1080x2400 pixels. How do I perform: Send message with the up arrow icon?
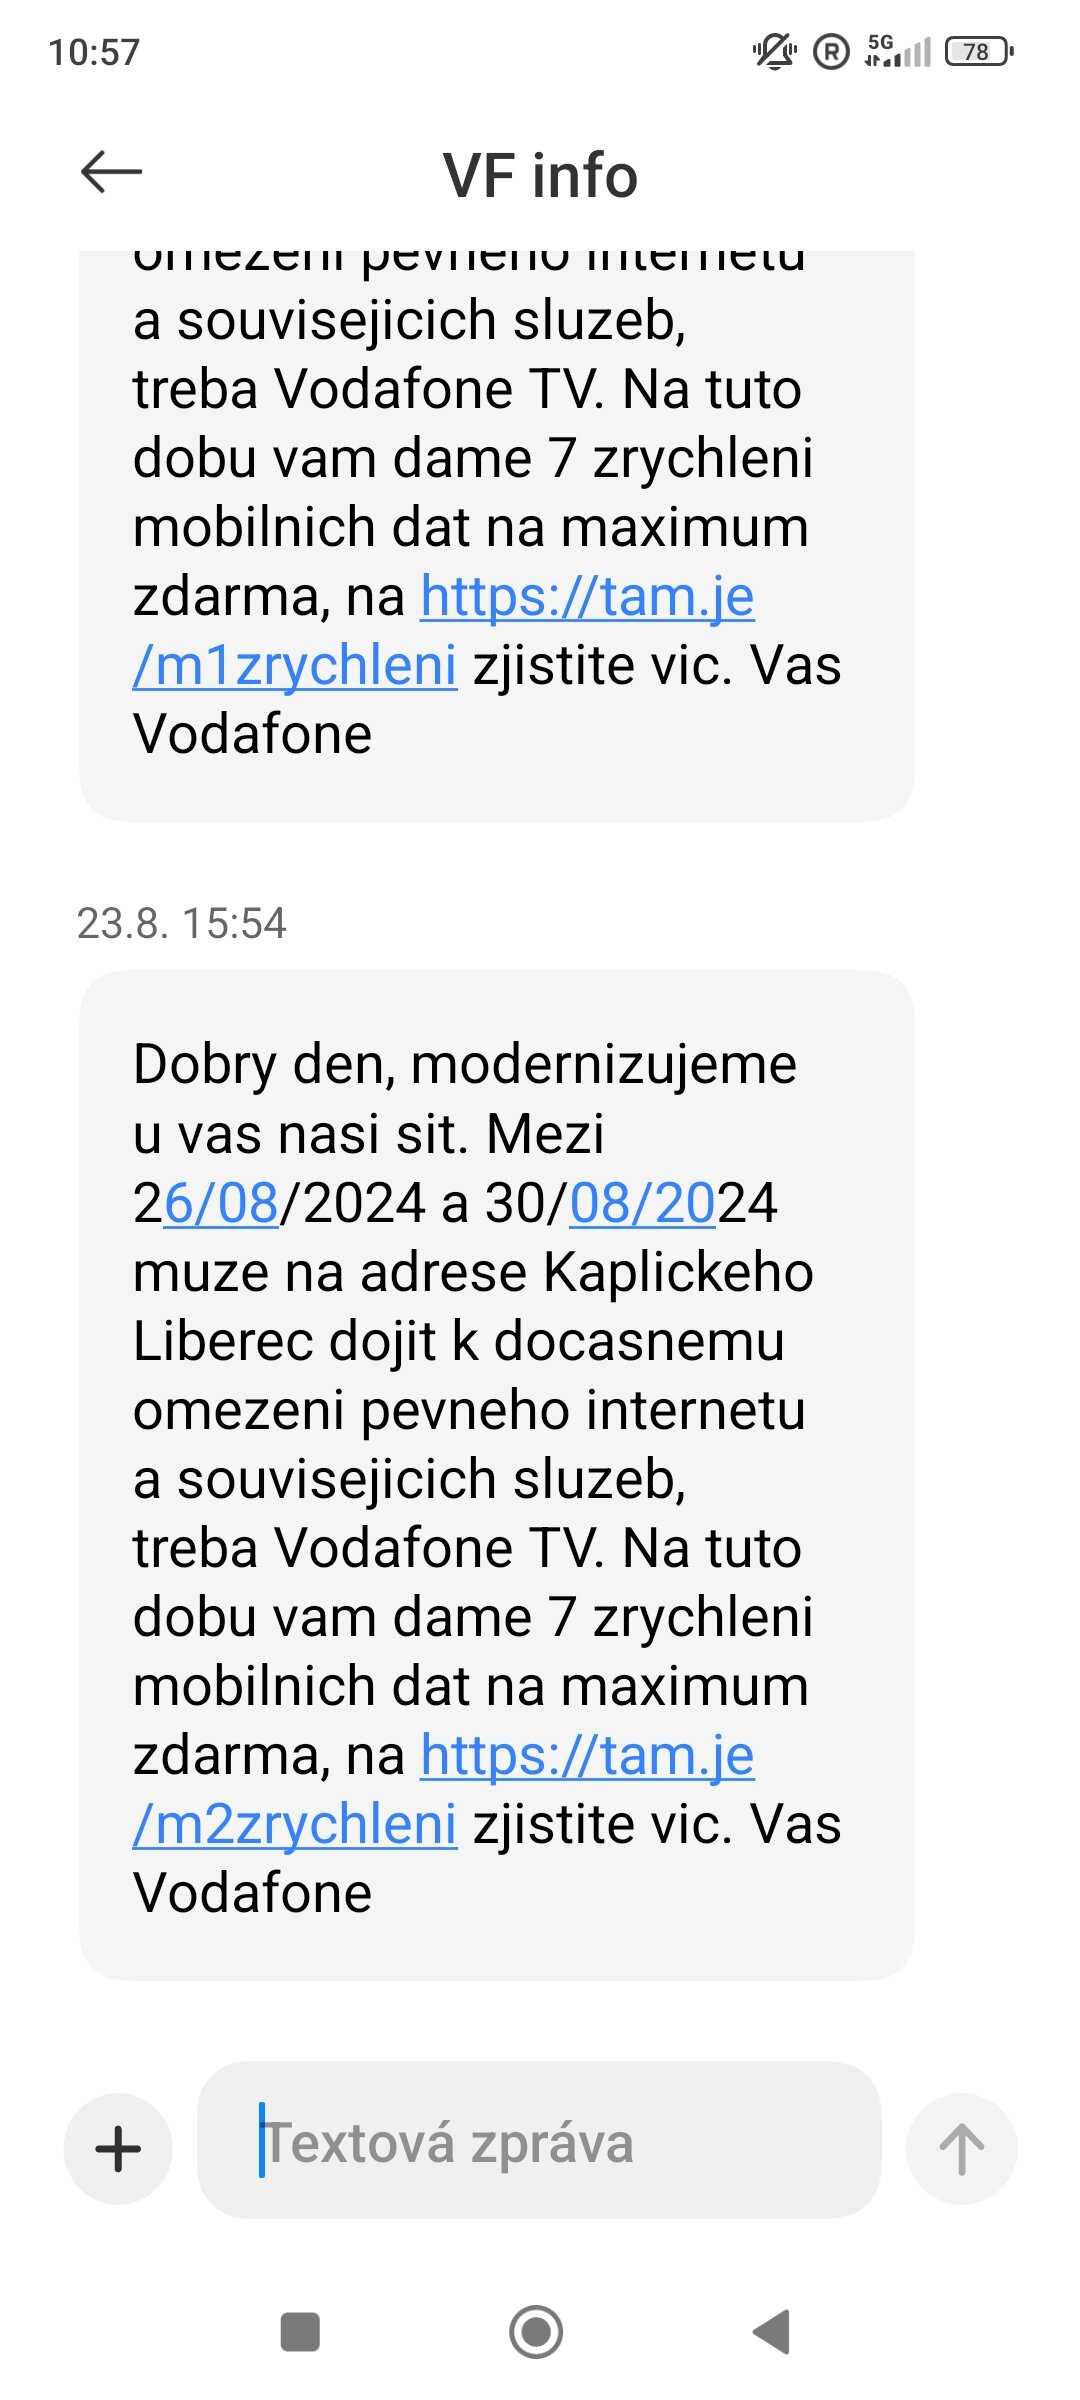tap(961, 2148)
